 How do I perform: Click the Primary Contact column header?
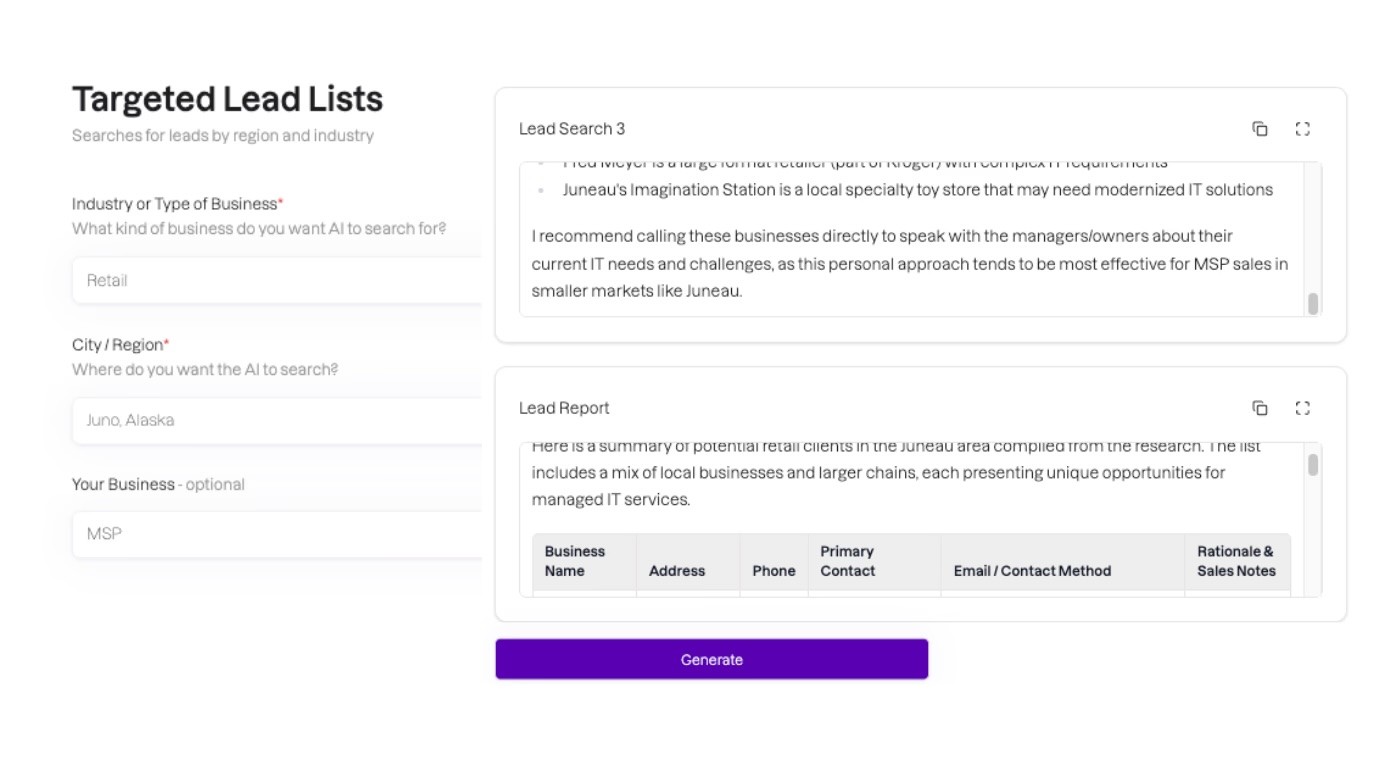pyautogui.click(x=847, y=561)
